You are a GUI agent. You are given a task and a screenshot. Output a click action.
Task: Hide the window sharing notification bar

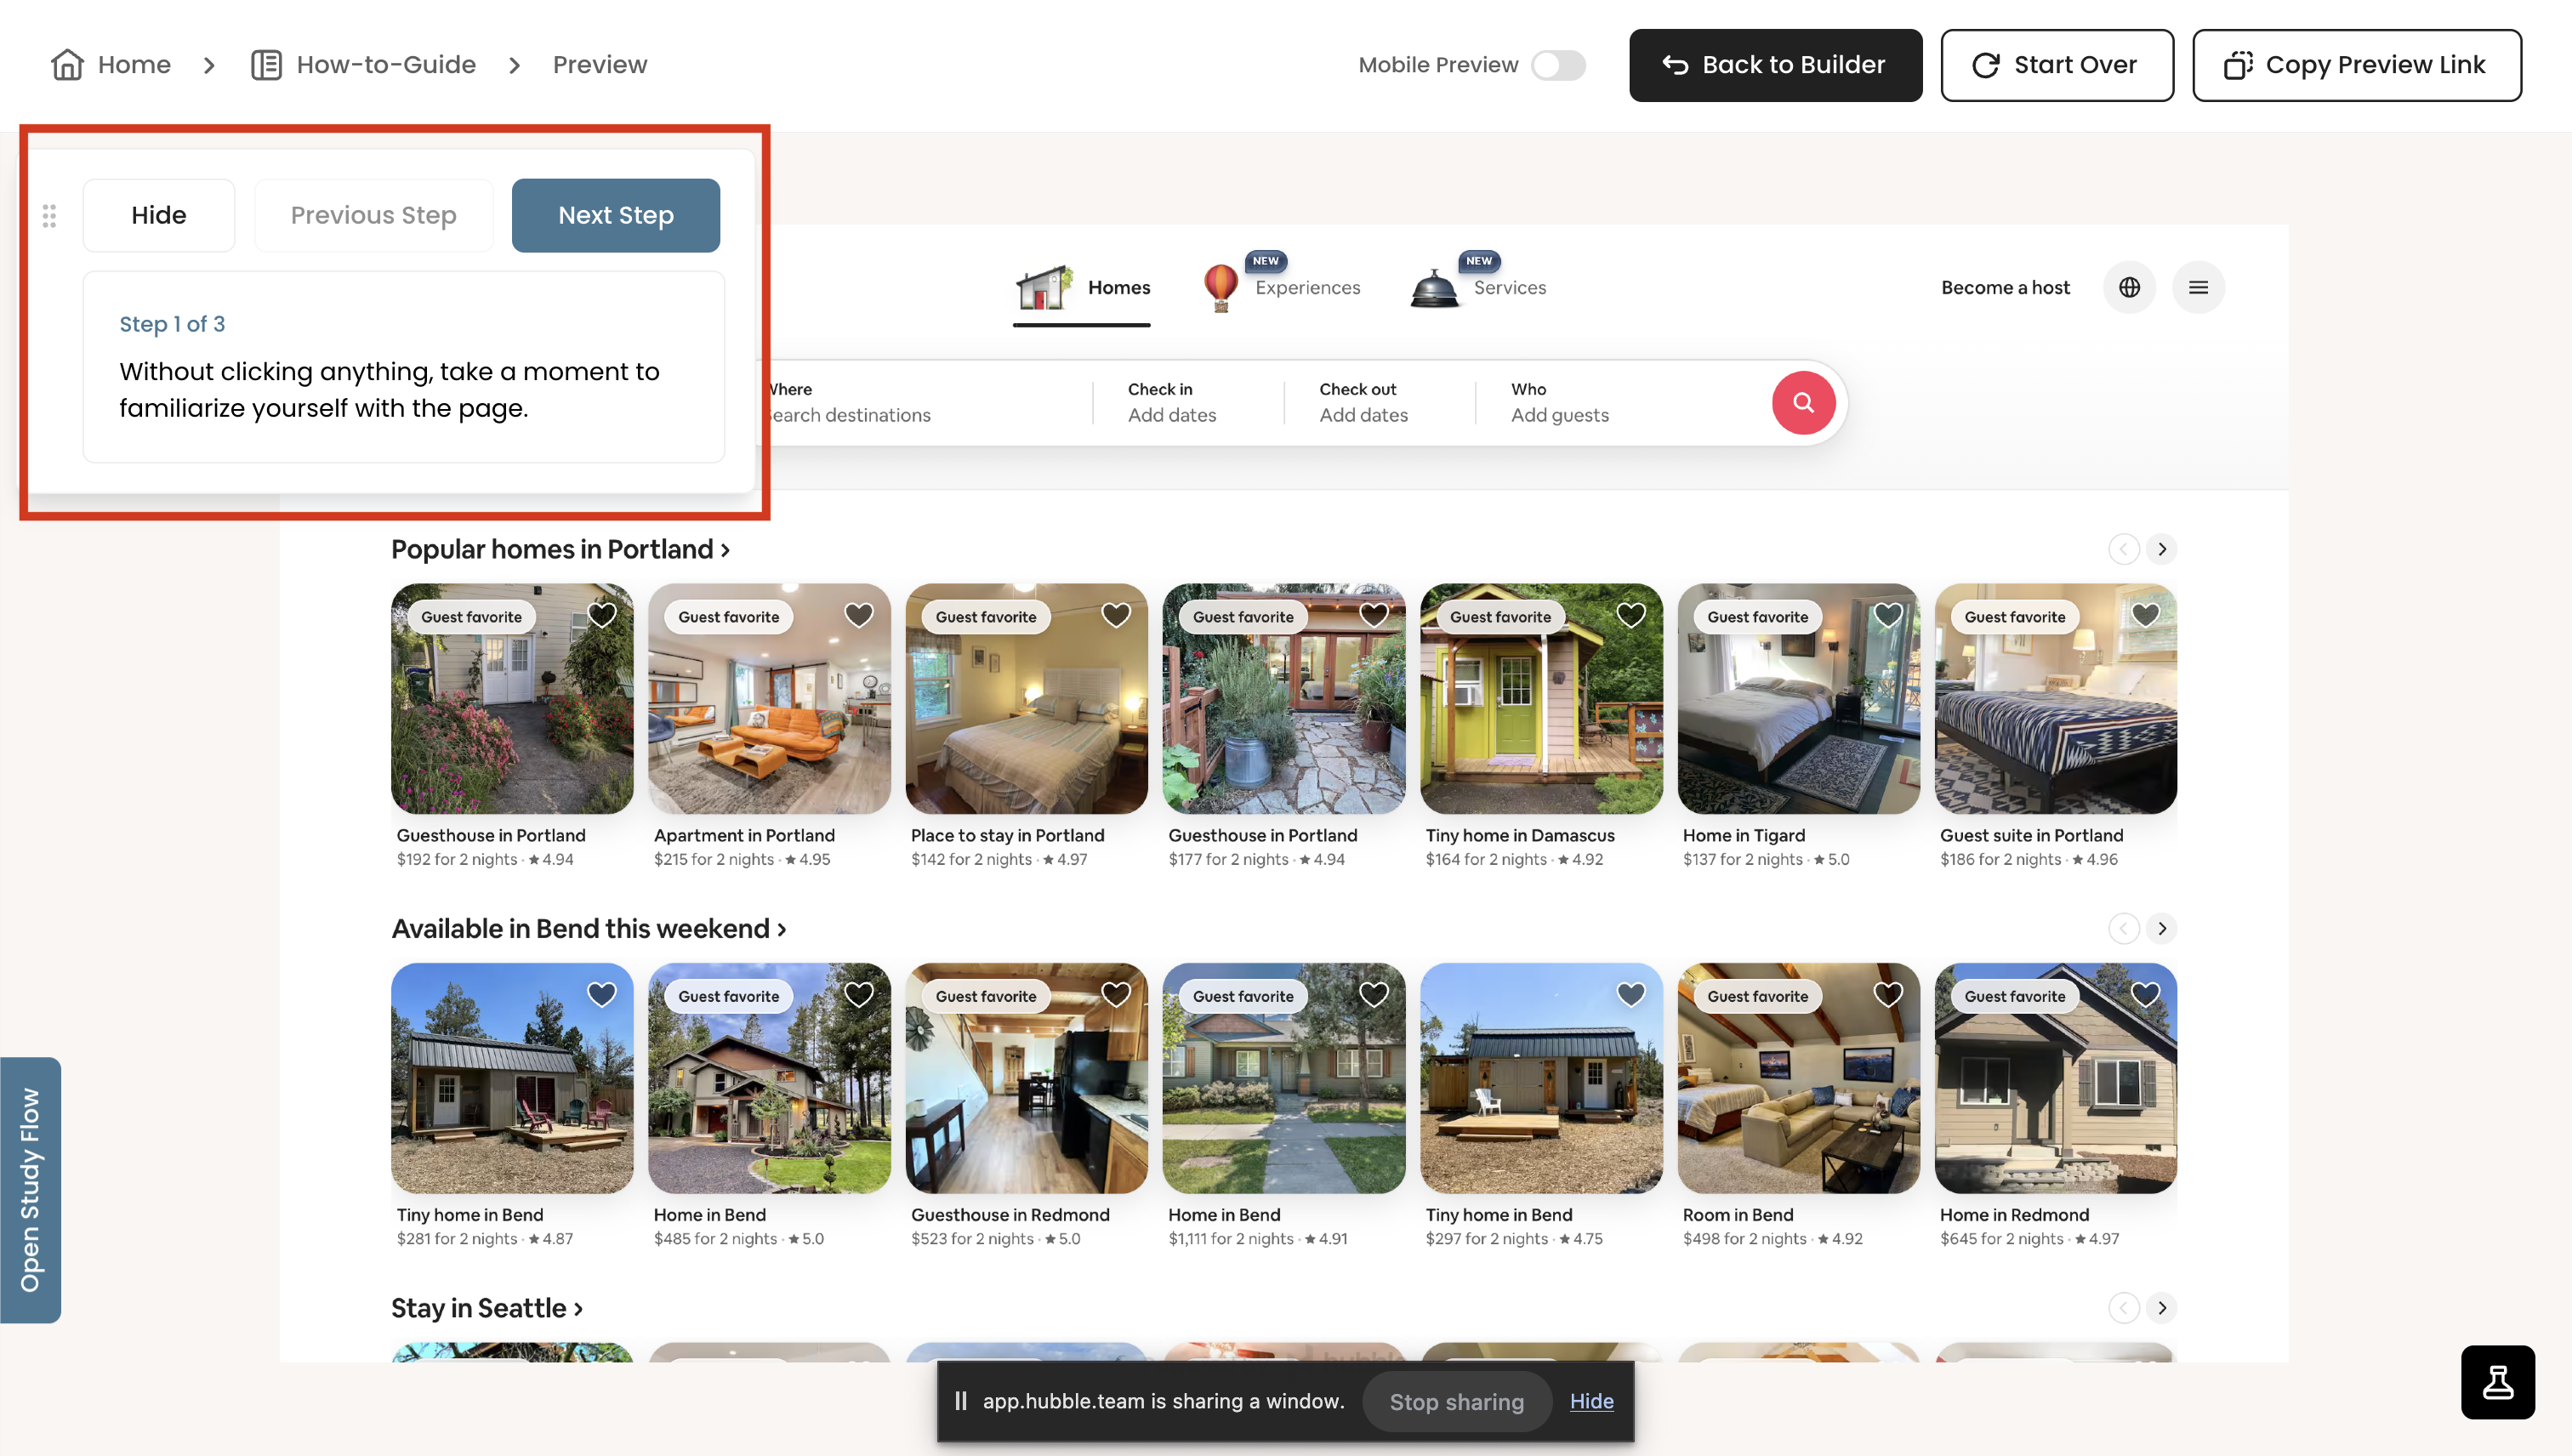click(x=1591, y=1402)
